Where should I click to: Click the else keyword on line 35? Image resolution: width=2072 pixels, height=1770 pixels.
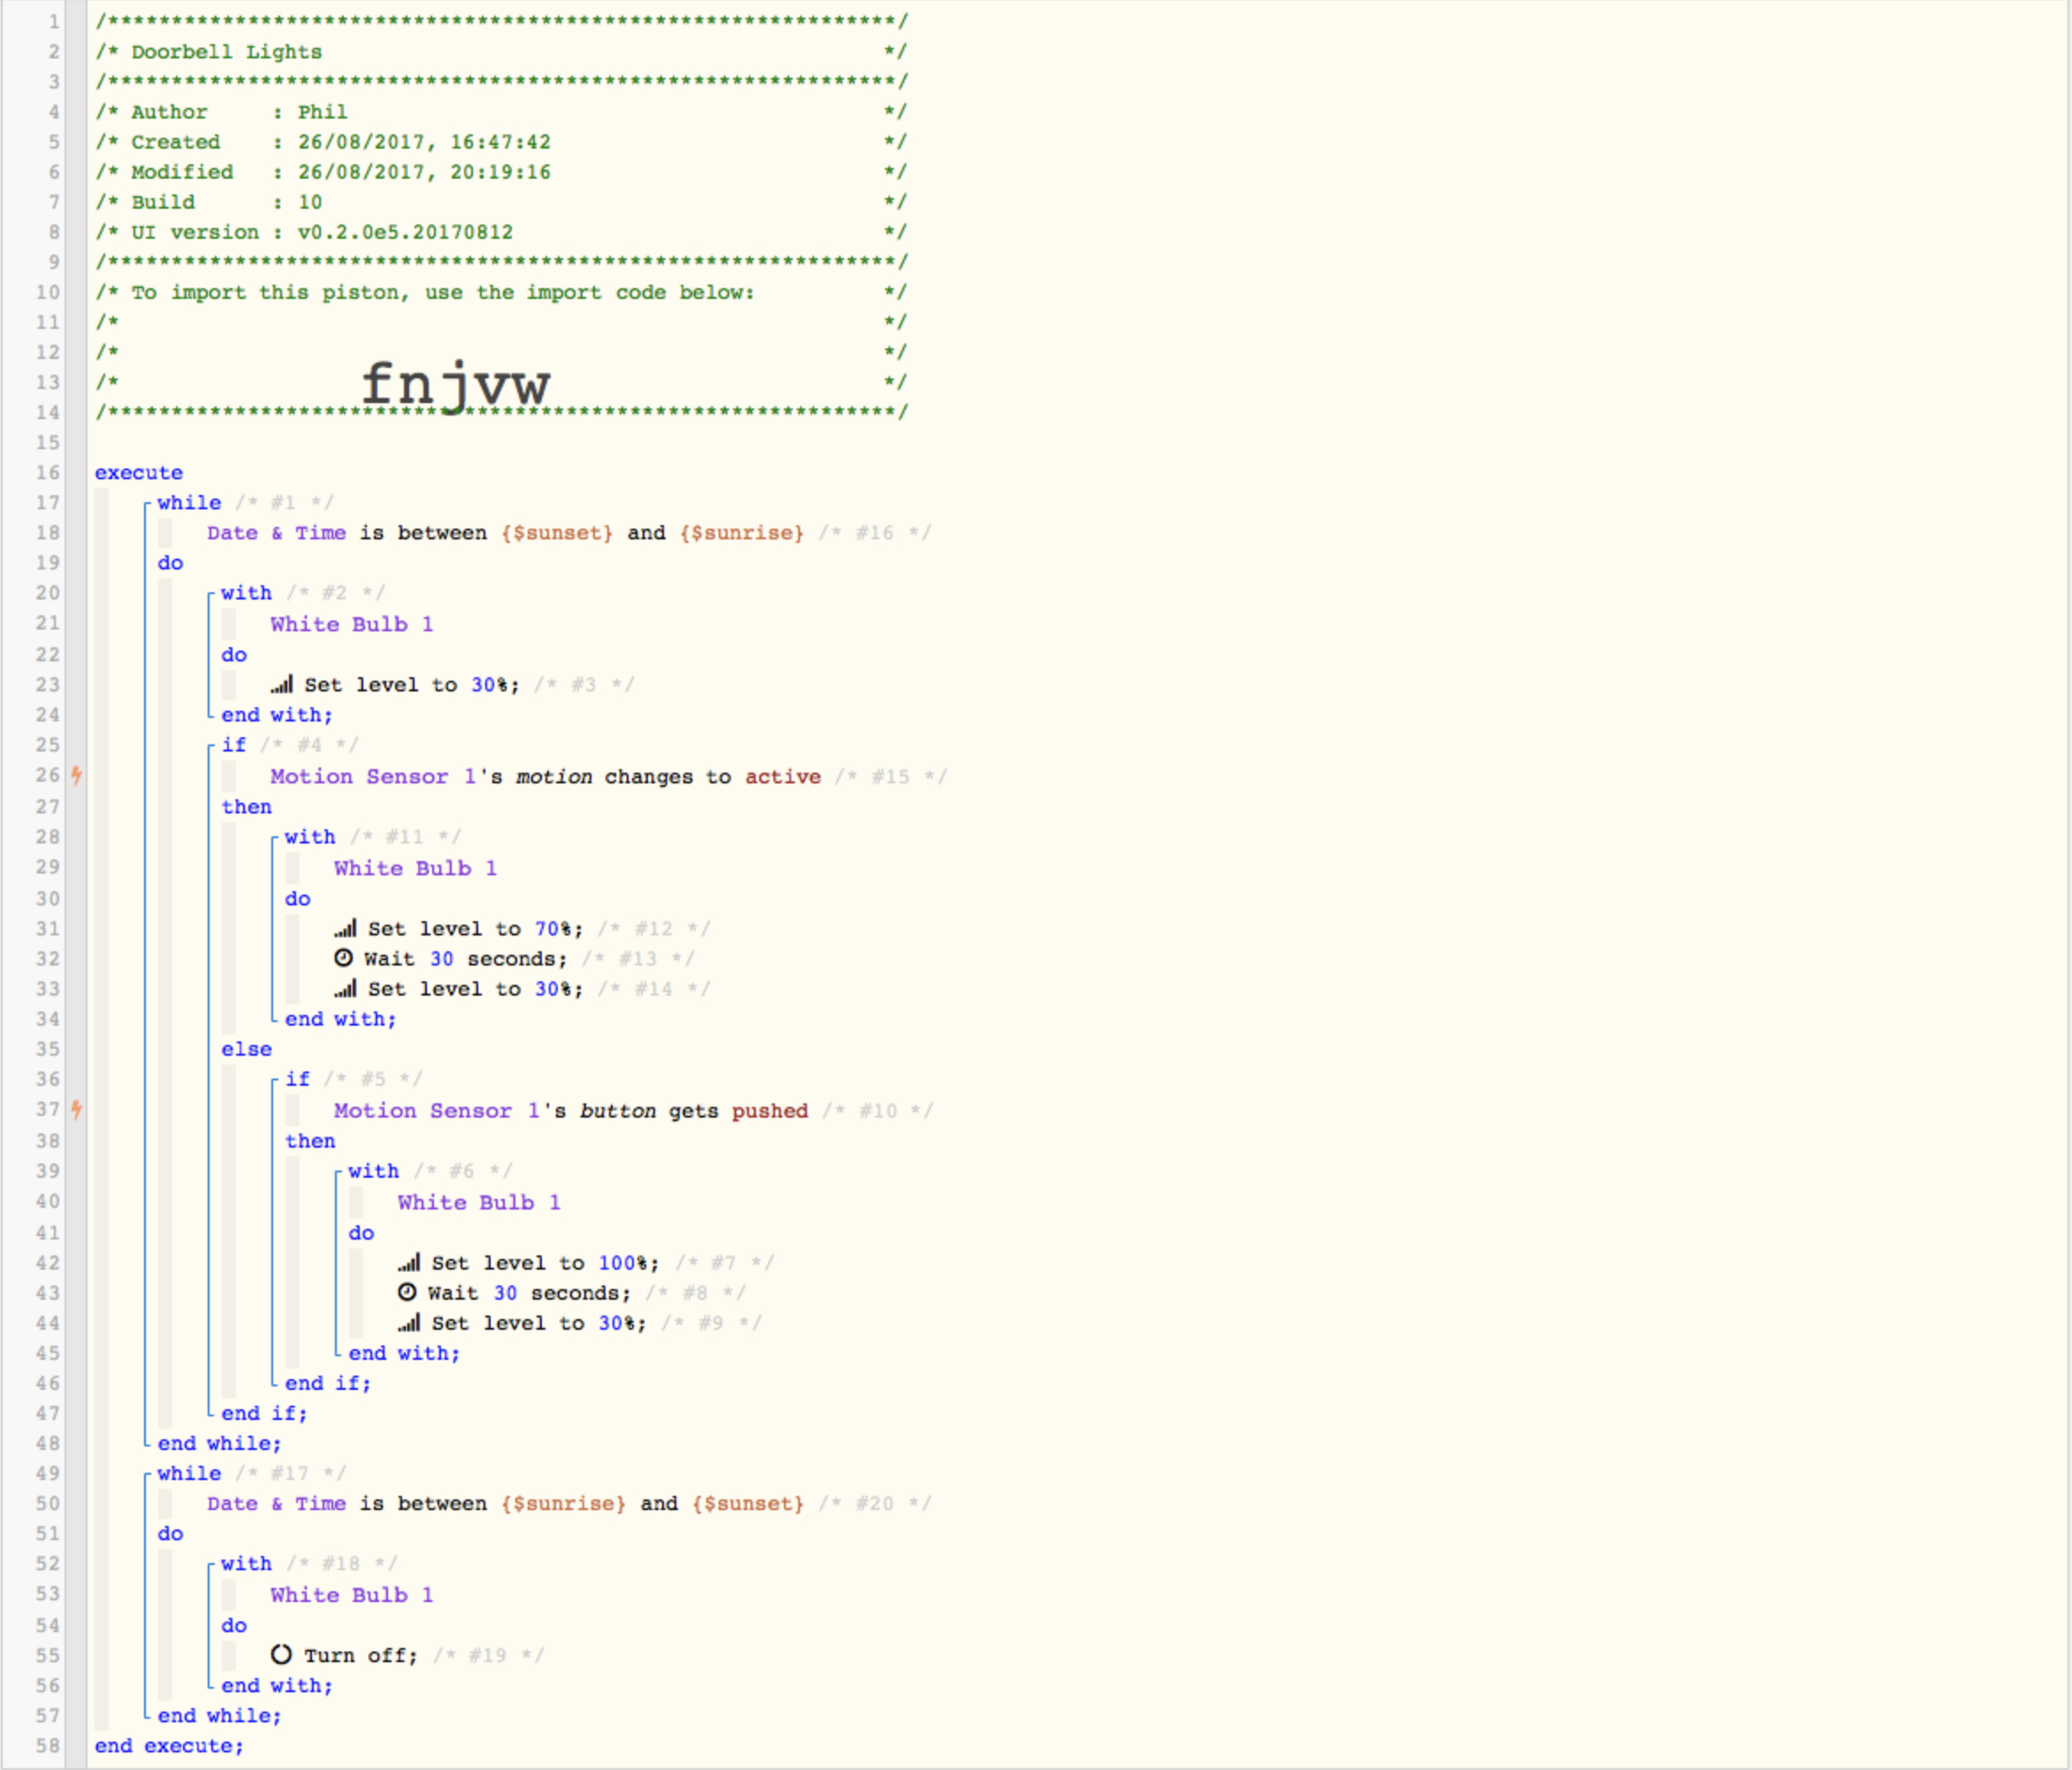pos(246,1049)
